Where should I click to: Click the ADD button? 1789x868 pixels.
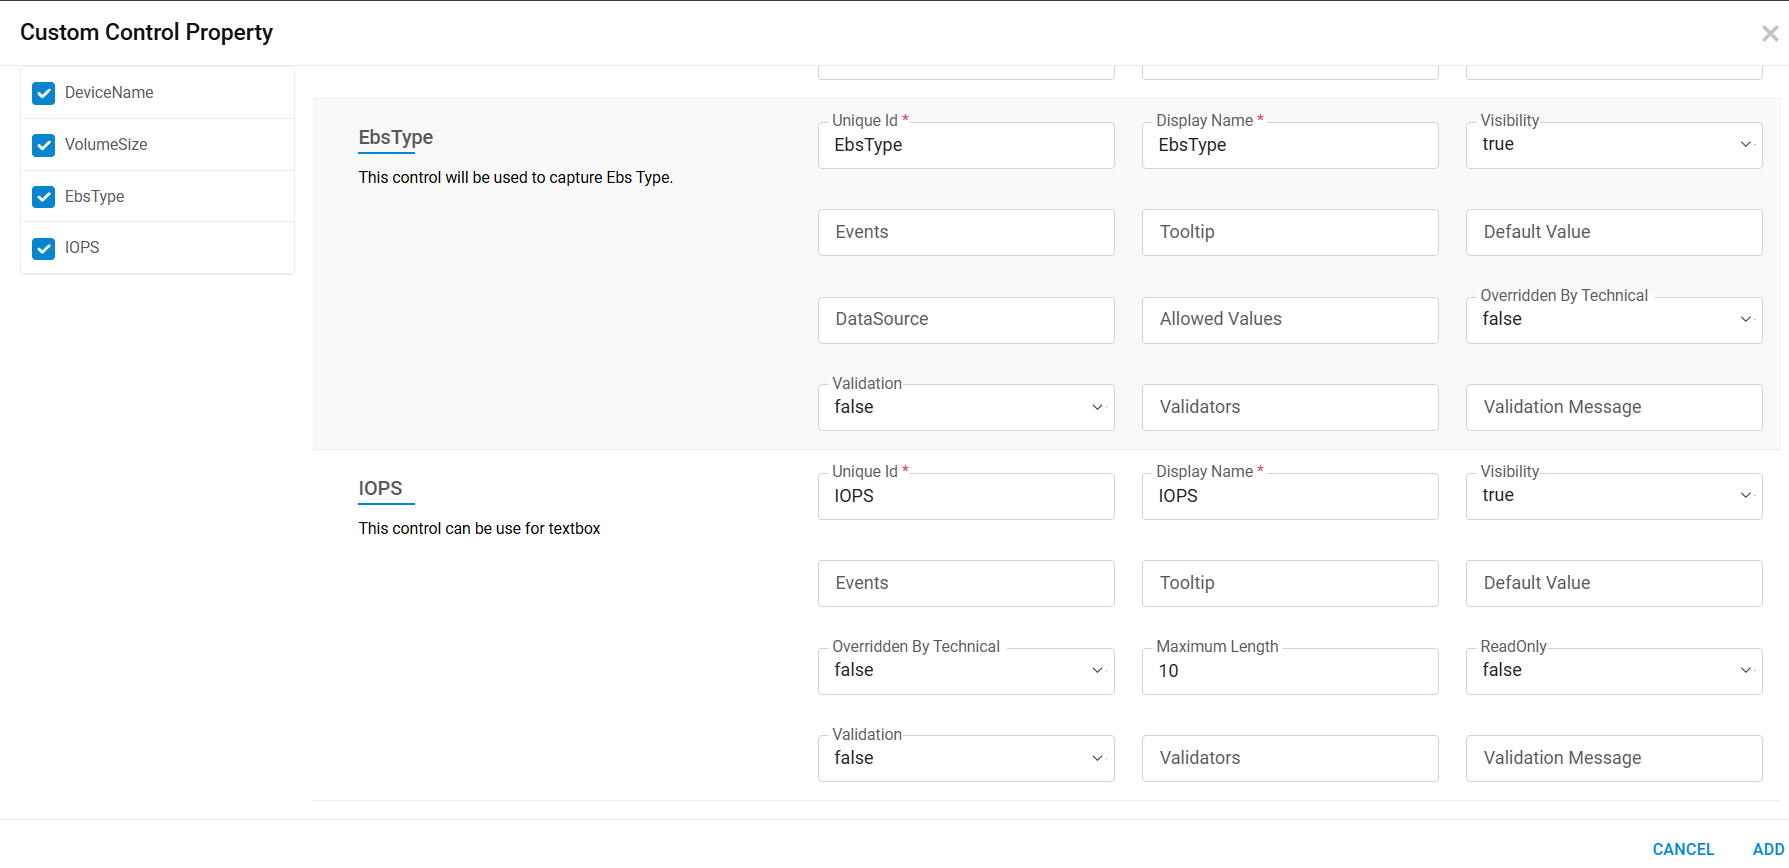[x=1767, y=849]
